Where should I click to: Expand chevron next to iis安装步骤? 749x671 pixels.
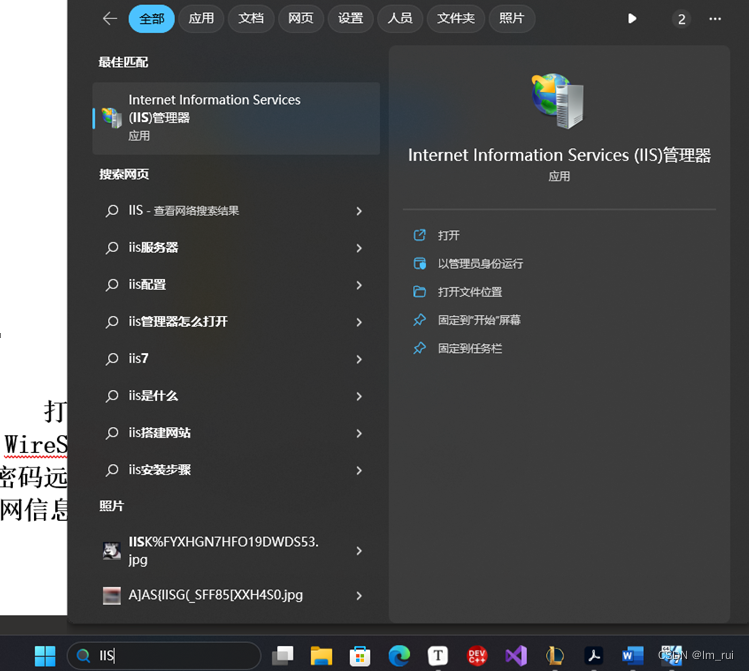click(x=359, y=470)
